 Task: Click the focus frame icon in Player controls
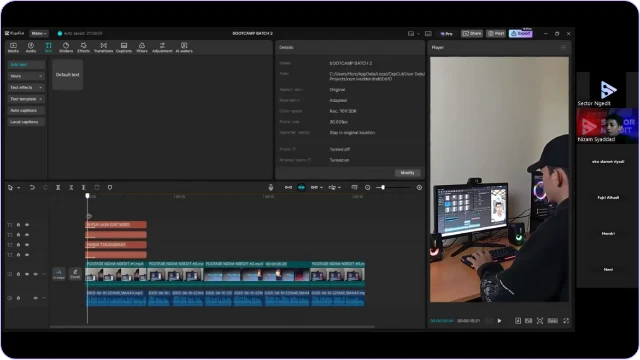click(540, 321)
